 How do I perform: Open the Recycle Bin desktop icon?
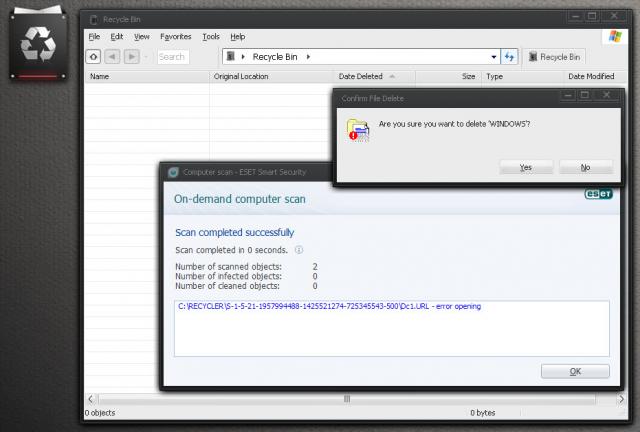tap(38, 42)
